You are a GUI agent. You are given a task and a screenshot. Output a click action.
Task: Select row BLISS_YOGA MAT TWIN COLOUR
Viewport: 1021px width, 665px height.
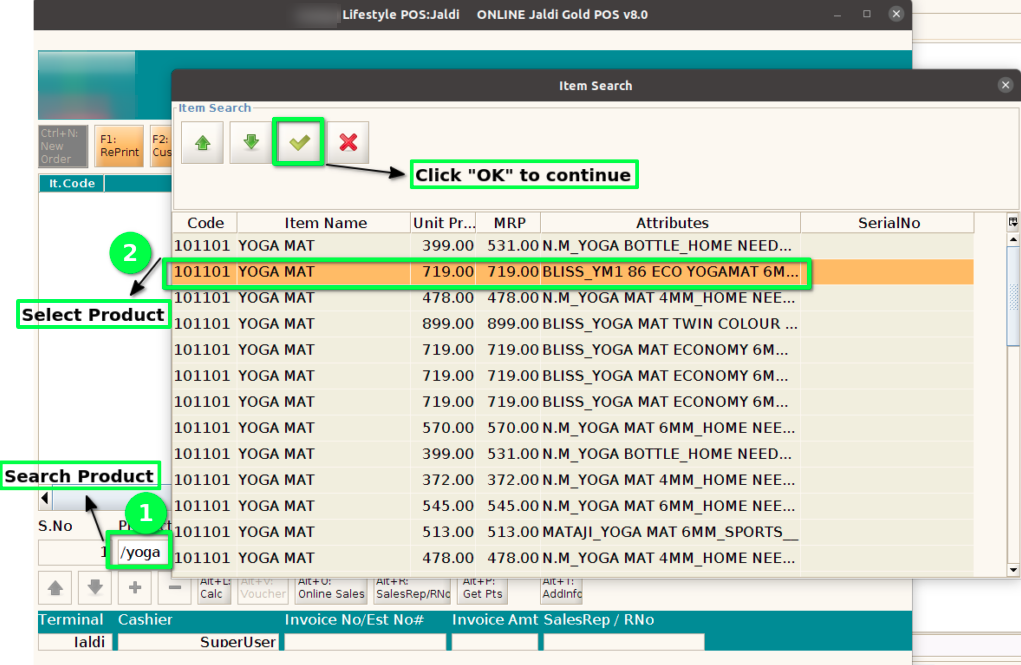tap(573, 324)
